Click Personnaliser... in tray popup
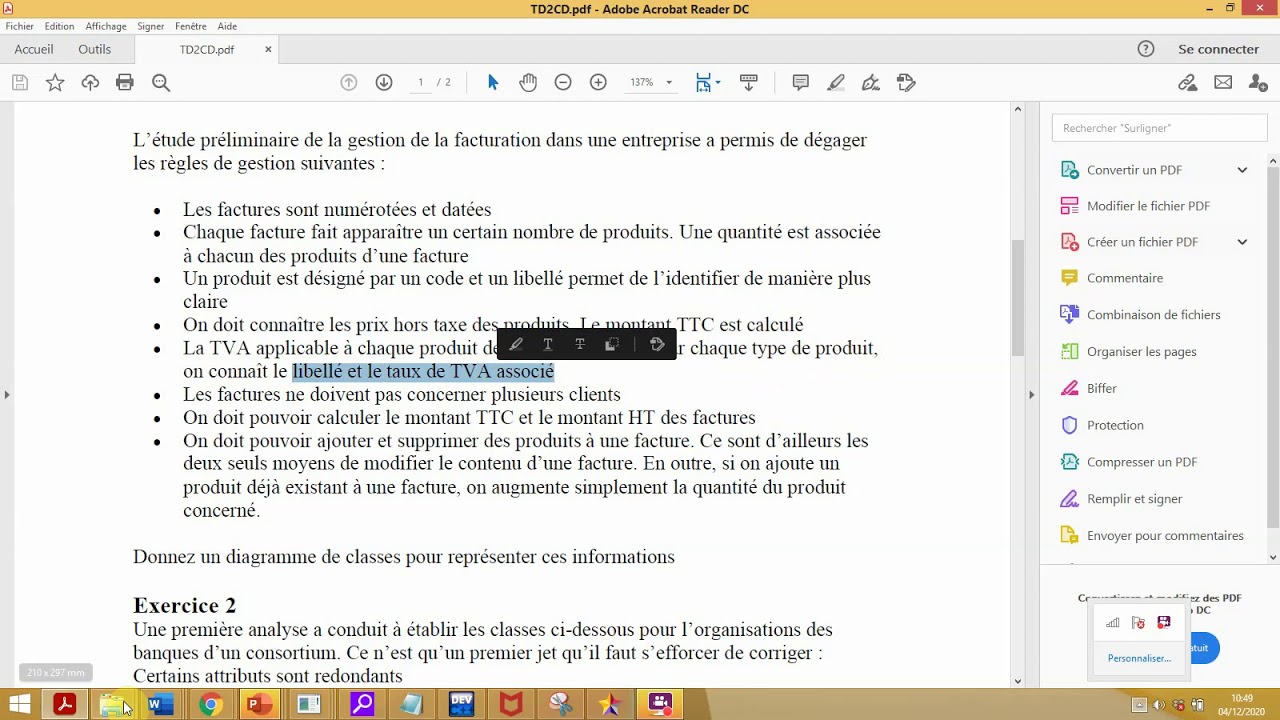Screen dimensions: 1280x720 click(1139, 658)
